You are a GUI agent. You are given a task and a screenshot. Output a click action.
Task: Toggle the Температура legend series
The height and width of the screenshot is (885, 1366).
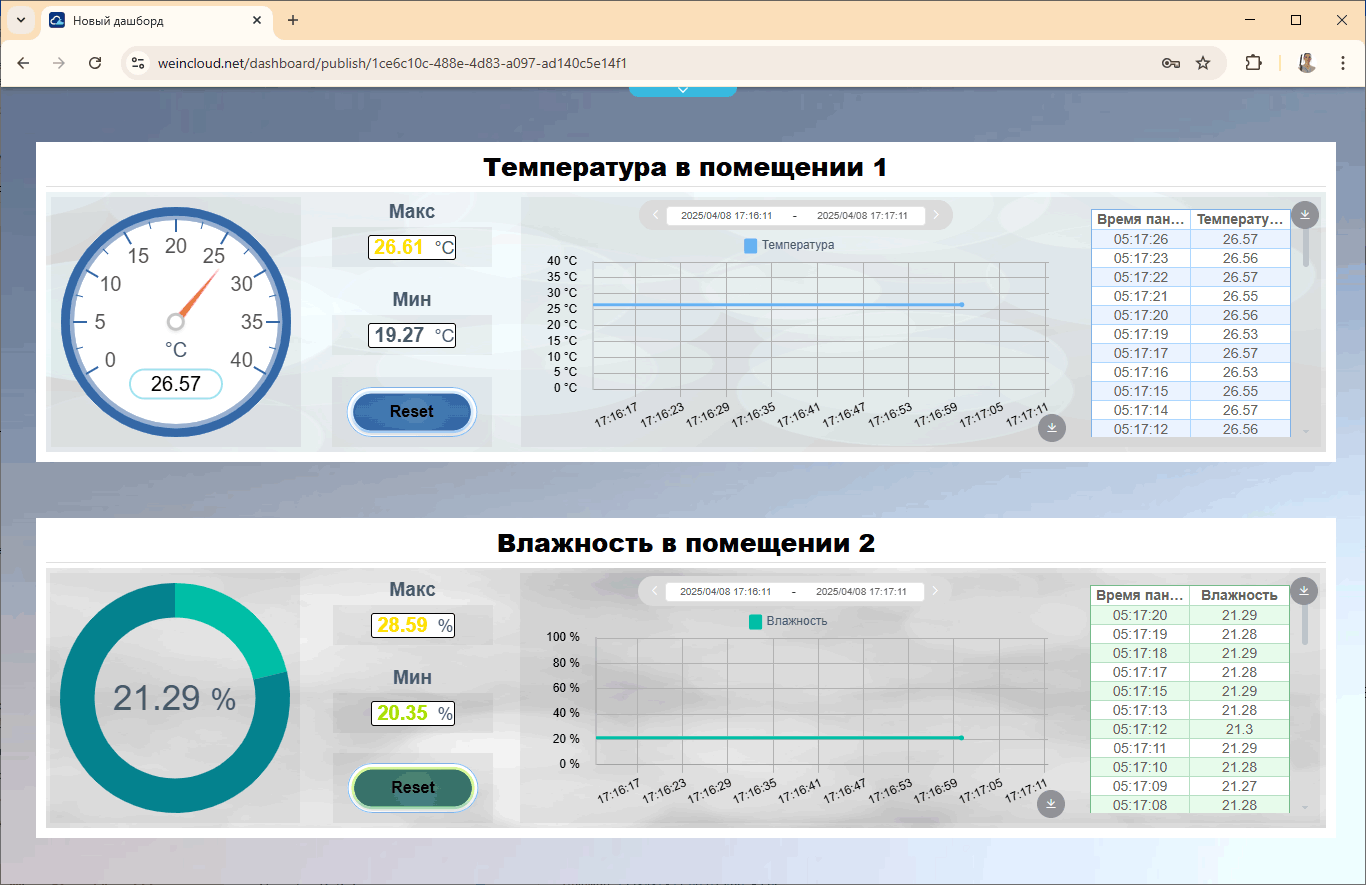pyautogui.click(x=789, y=245)
